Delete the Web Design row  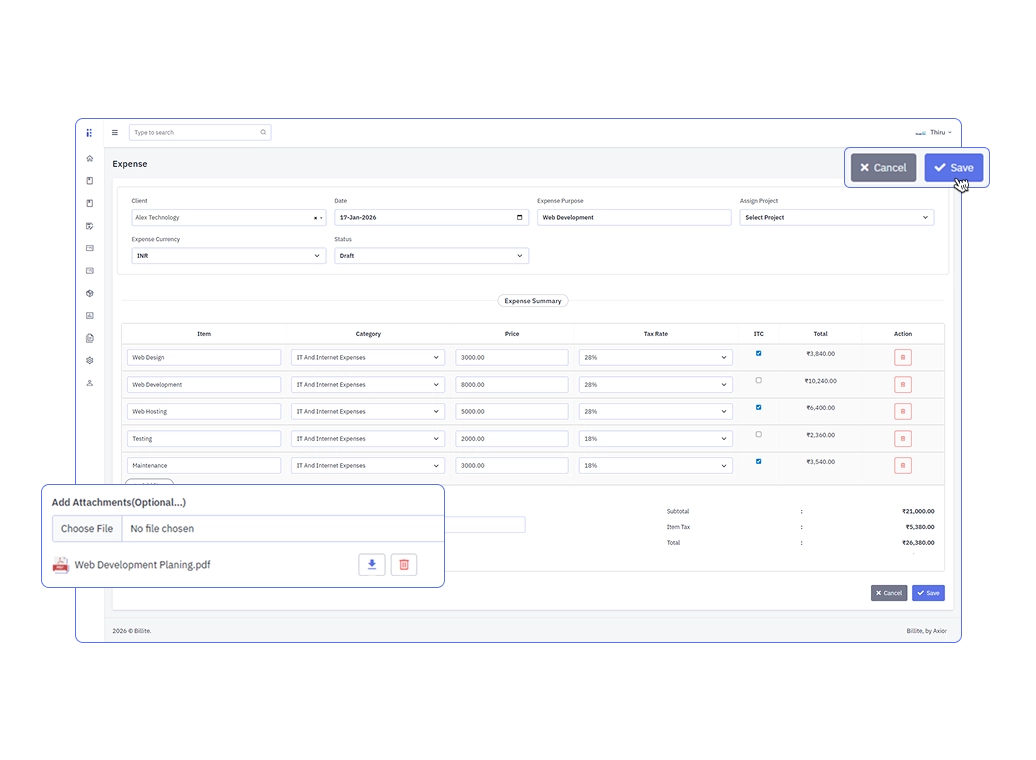tap(903, 358)
